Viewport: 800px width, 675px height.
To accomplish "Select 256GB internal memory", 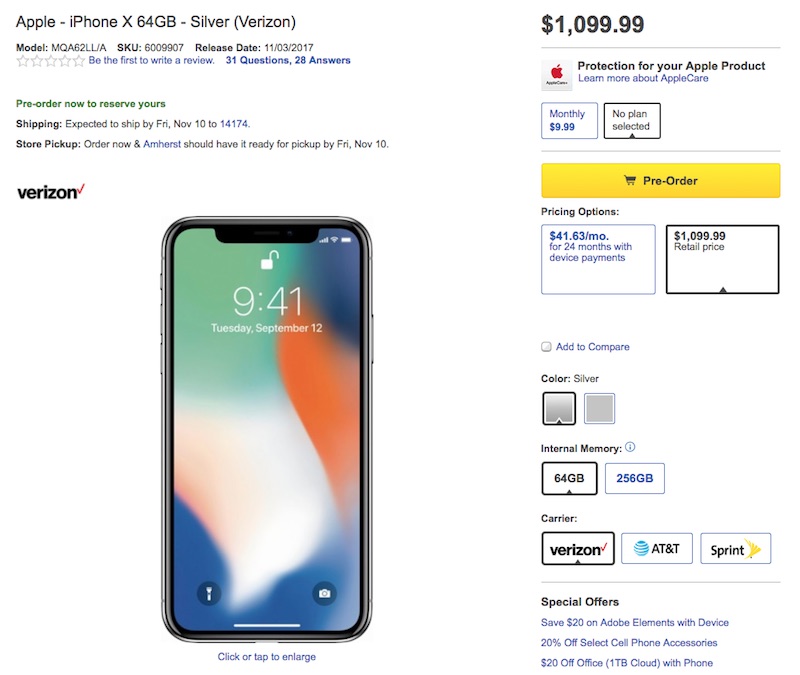I will [x=634, y=479].
